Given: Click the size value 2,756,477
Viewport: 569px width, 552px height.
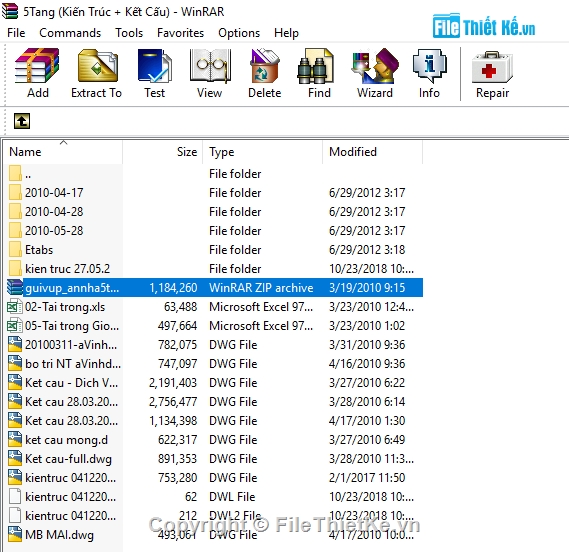Looking at the screenshot, I should coord(173,401).
